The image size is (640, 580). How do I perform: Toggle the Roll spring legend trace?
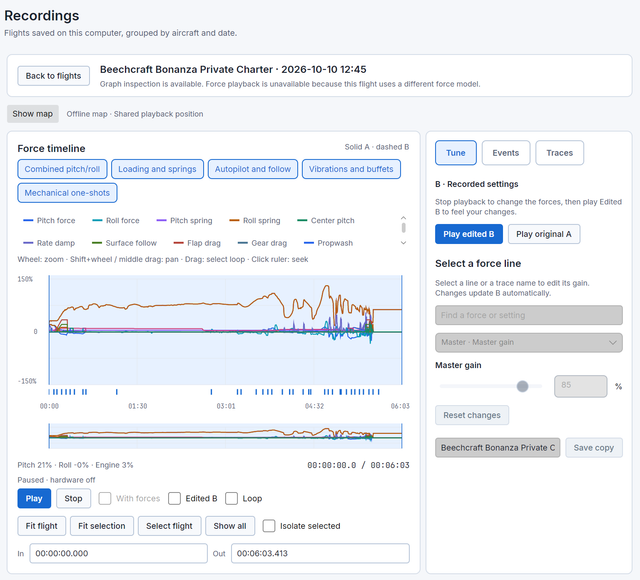[x=255, y=220]
